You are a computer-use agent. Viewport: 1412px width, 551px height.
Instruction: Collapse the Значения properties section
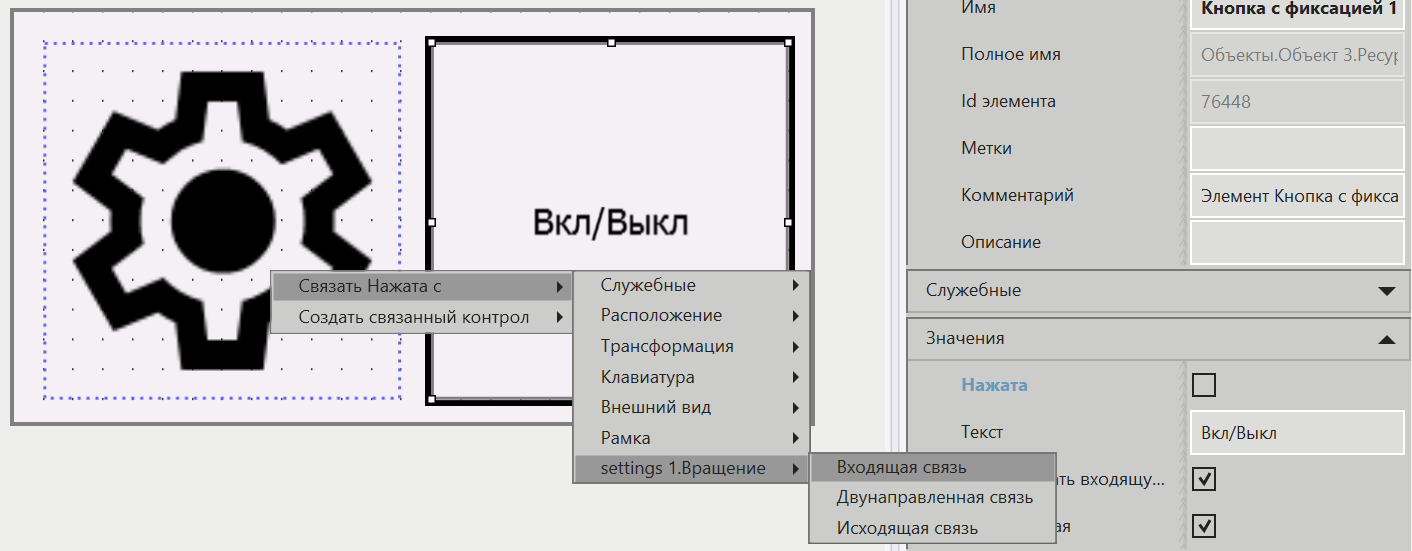point(1158,339)
